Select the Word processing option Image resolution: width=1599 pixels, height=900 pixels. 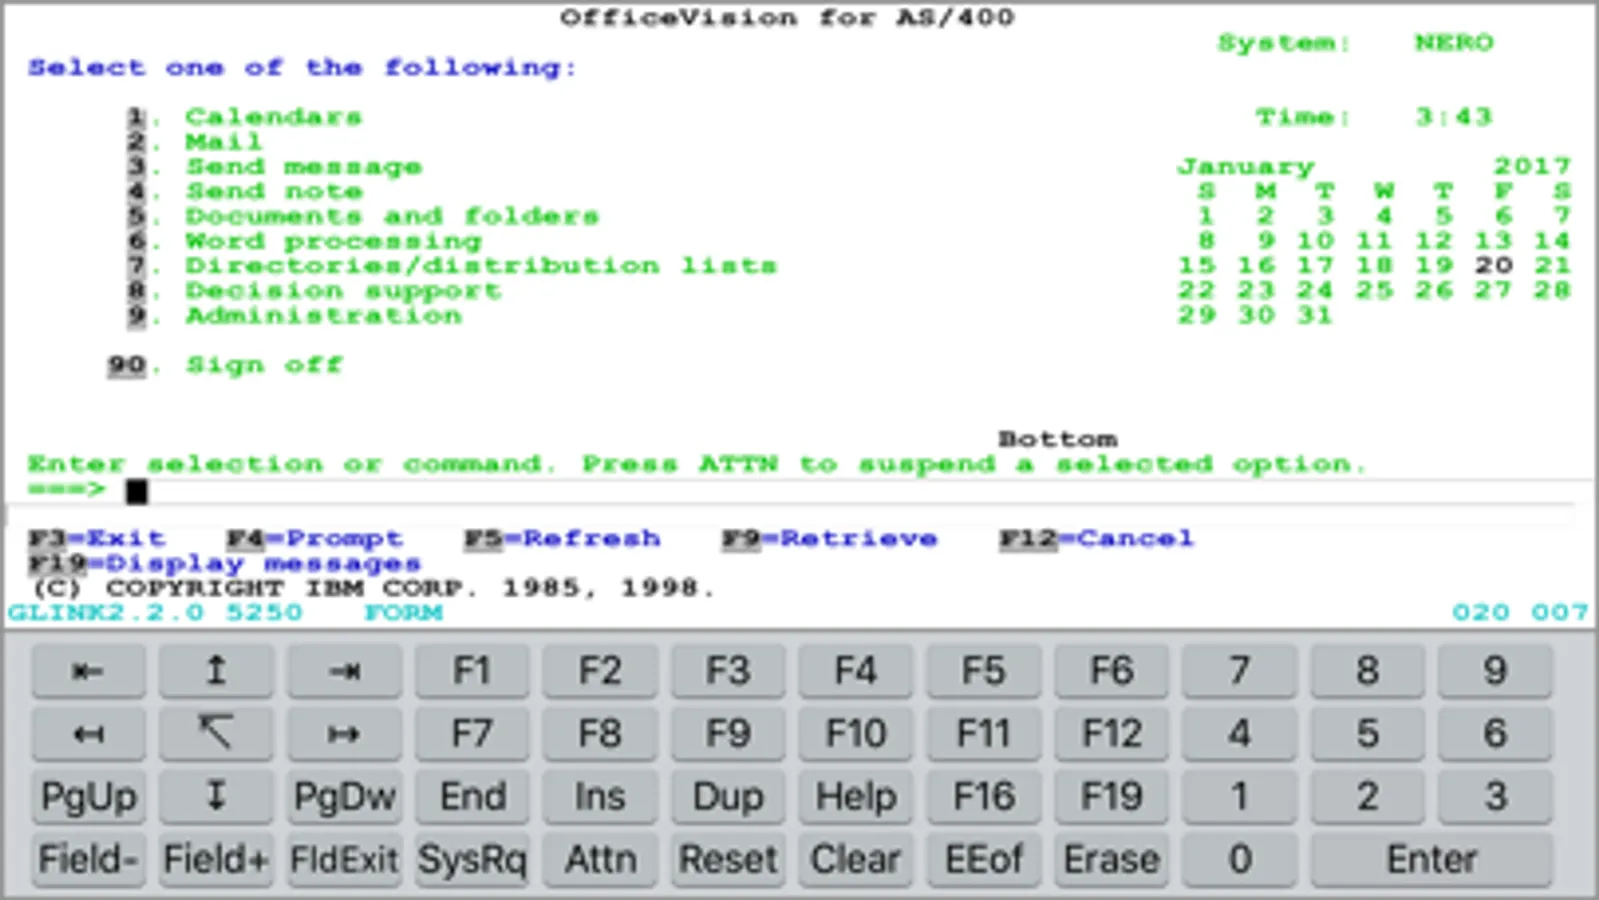tap(304, 241)
